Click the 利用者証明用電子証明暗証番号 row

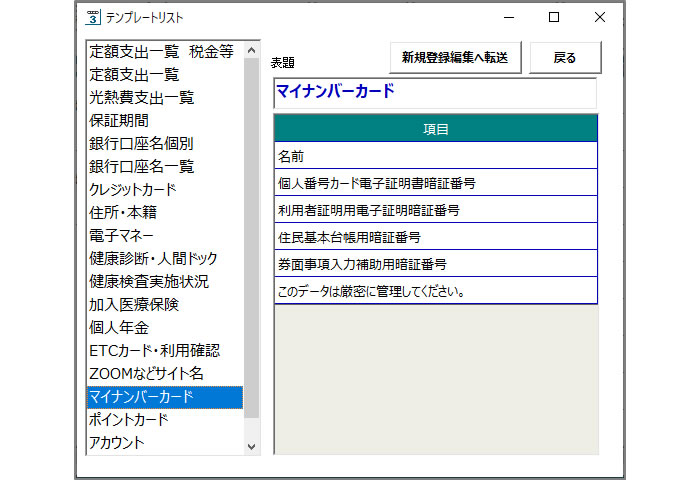(x=436, y=210)
